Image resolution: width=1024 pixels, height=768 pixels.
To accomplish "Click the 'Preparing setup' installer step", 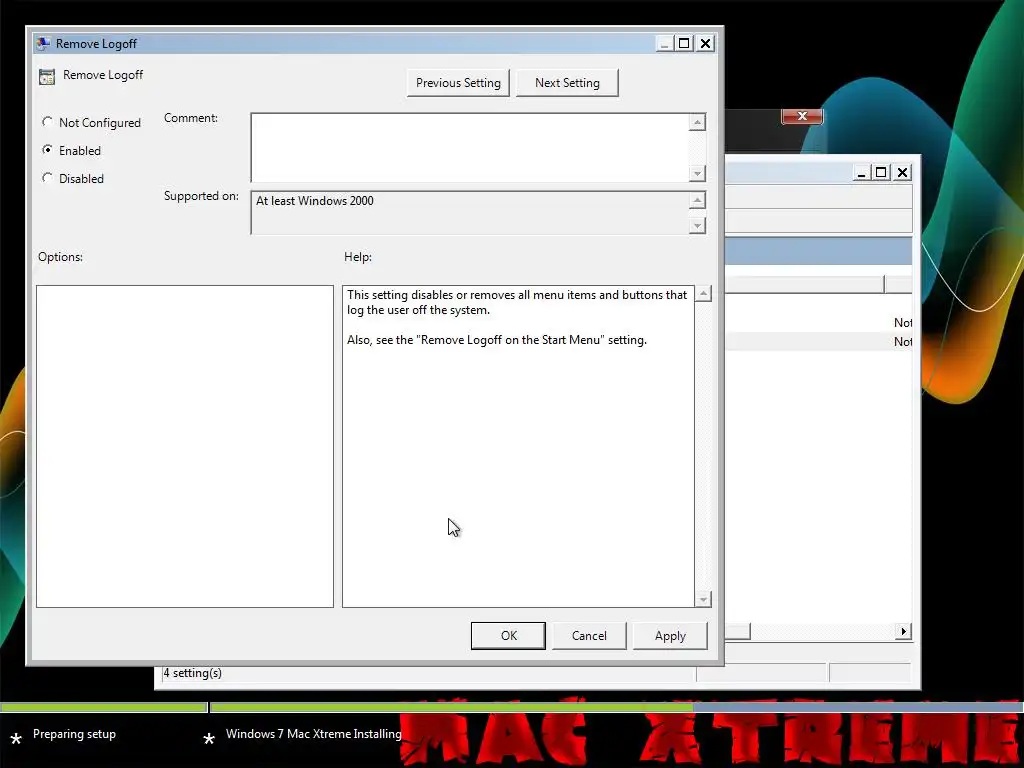I will (x=74, y=734).
